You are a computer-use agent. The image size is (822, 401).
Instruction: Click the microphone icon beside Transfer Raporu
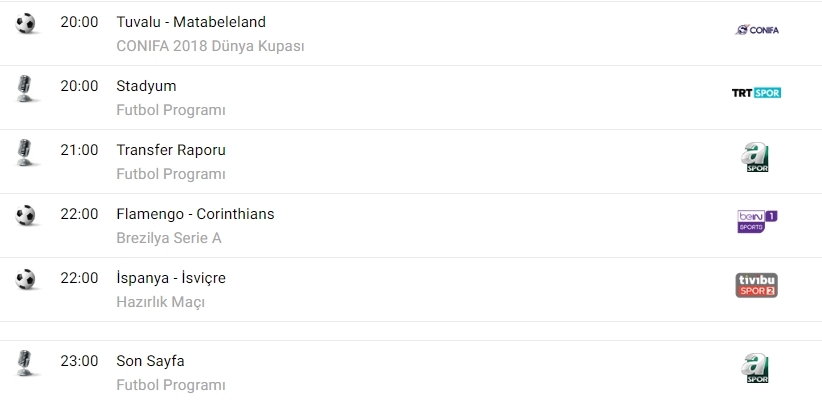click(x=26, y=152)
